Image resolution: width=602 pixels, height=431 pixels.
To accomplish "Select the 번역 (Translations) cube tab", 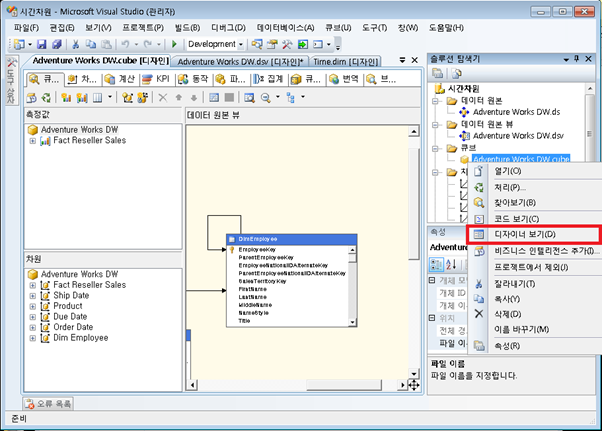I will pos(344,79).
